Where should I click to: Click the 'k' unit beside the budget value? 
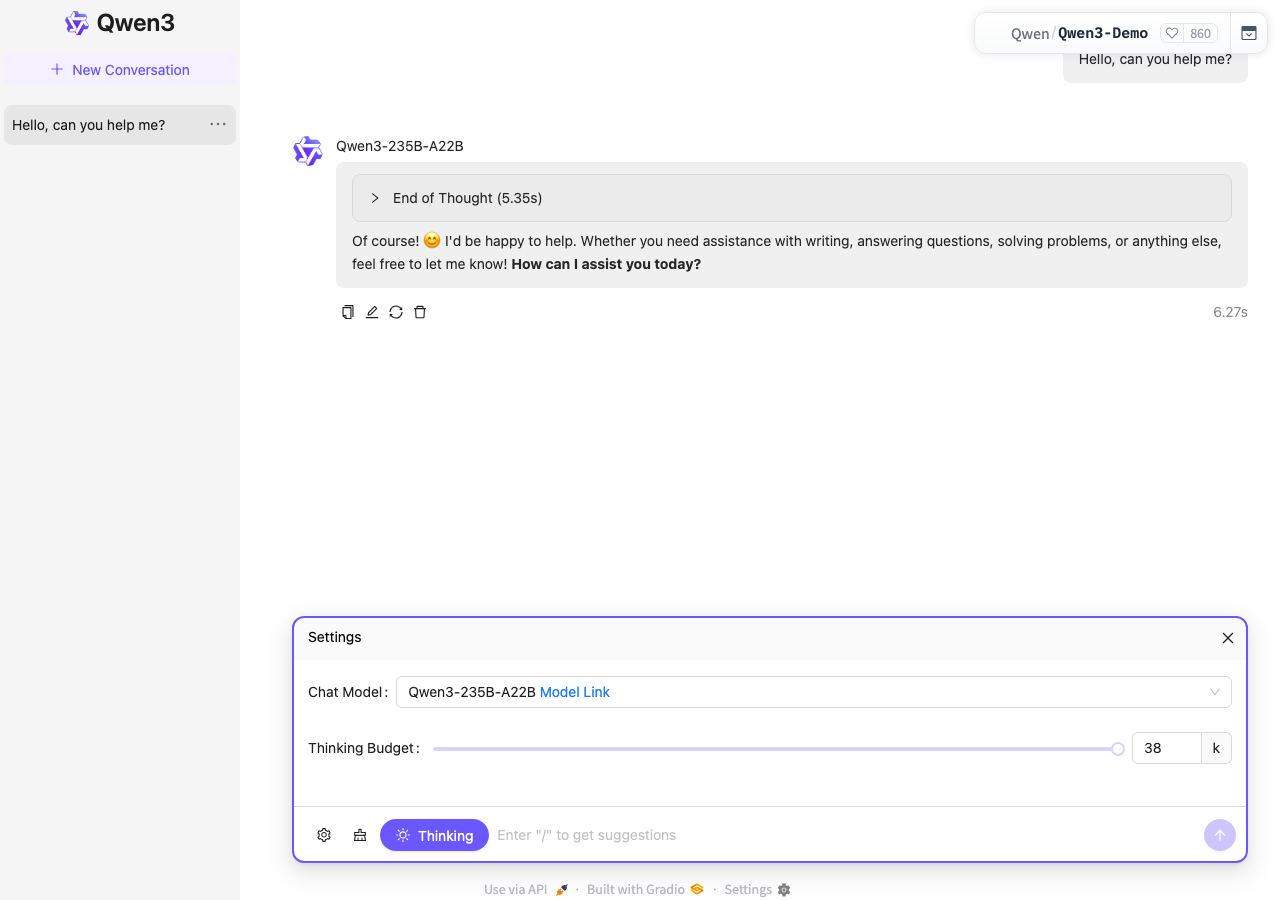coord(1216,748)
